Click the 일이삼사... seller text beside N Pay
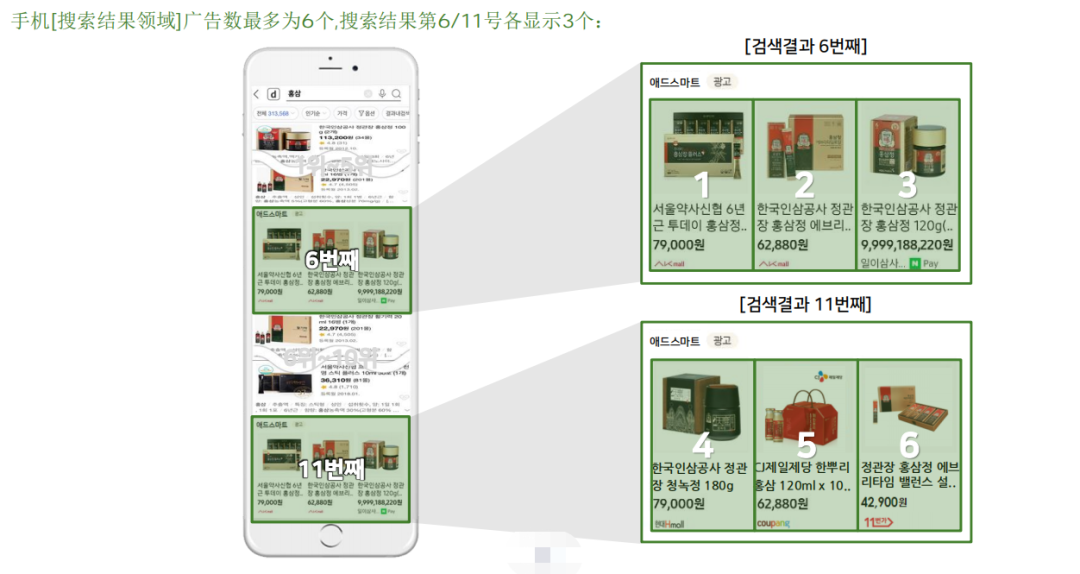Viewport: 1080px width, 574px height. click(x=882, y=263)
